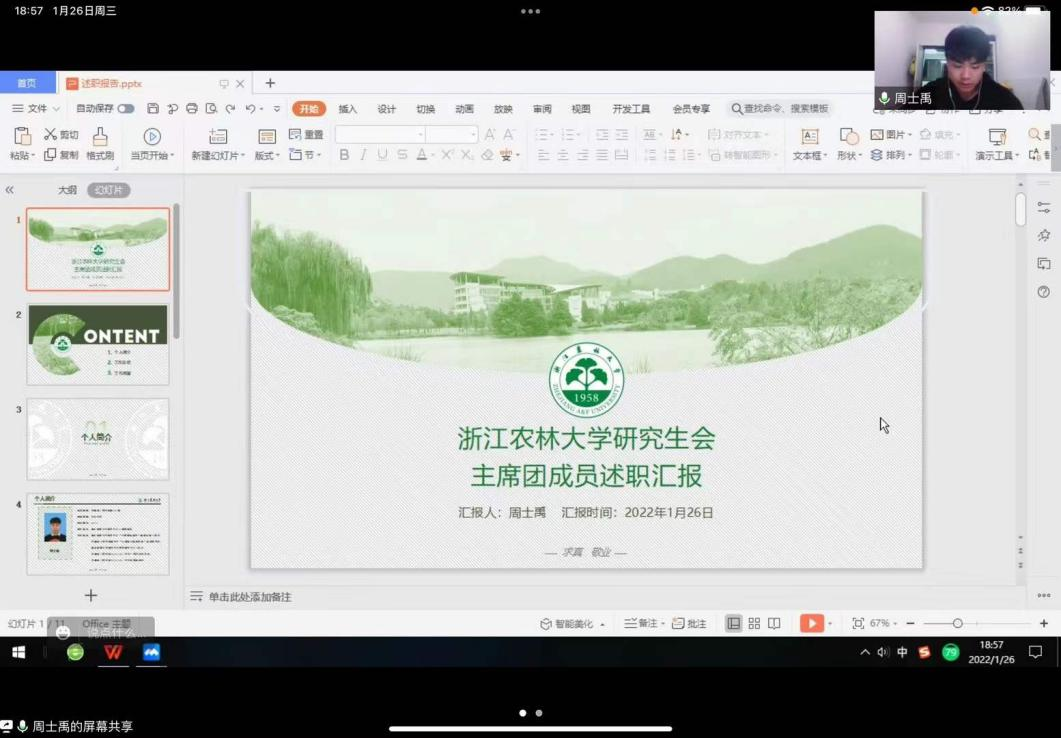The image size is (1061, 738).
Task: Open the help question mark in right sidebar
Action: 1043,292
